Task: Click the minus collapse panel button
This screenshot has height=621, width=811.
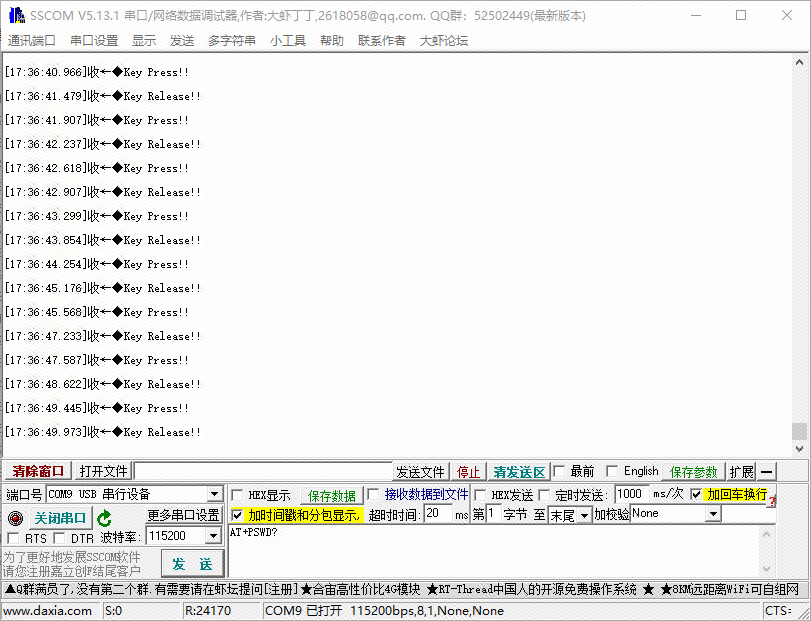Action: click(767, 472)
